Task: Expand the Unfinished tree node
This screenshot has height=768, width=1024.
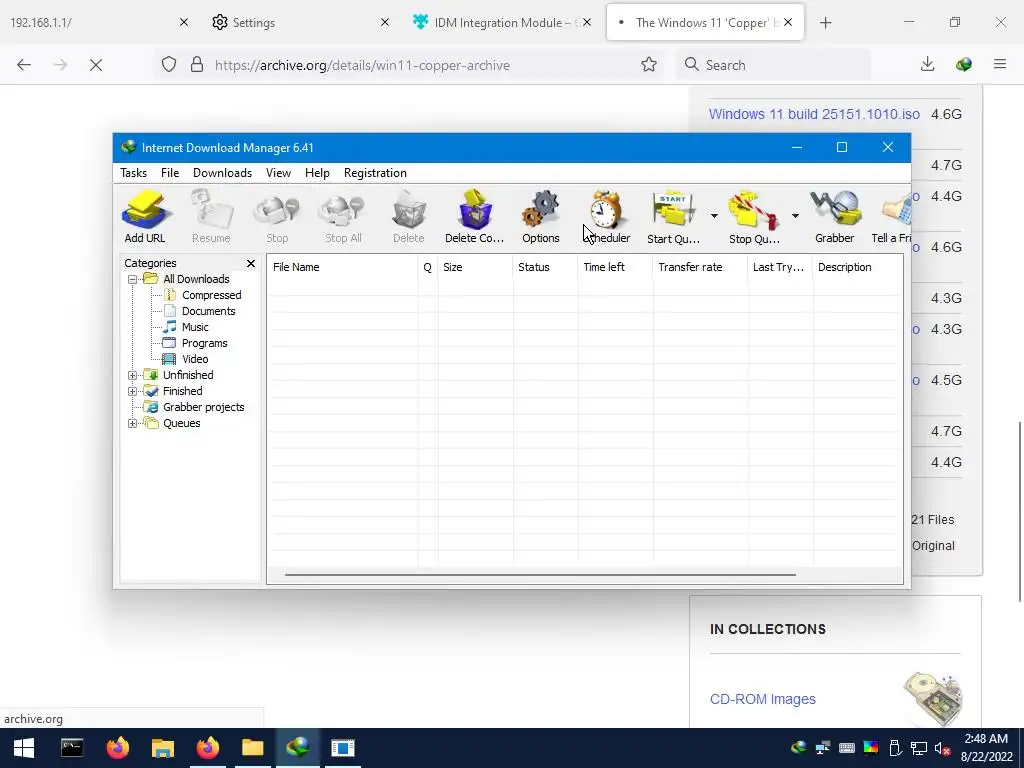Action: click(133, 375)
